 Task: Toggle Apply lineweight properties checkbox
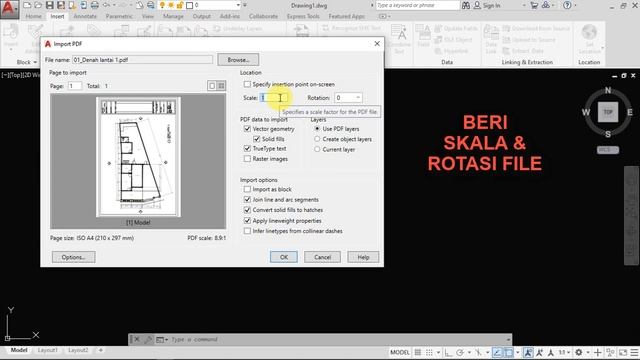247,220
